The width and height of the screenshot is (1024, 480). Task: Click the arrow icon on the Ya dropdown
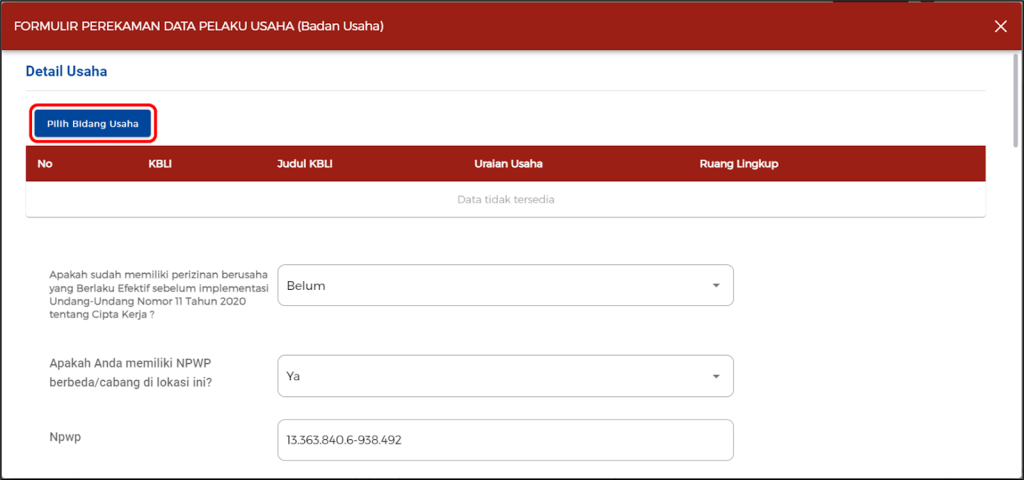pos(715,377)
